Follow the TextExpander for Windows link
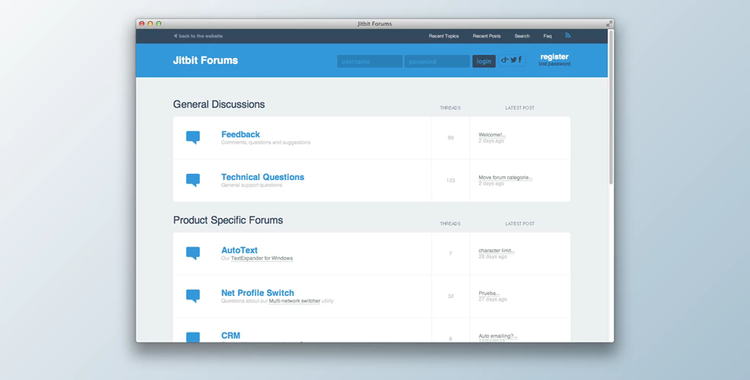The image size is (750, 380). (x=262, y=258)
